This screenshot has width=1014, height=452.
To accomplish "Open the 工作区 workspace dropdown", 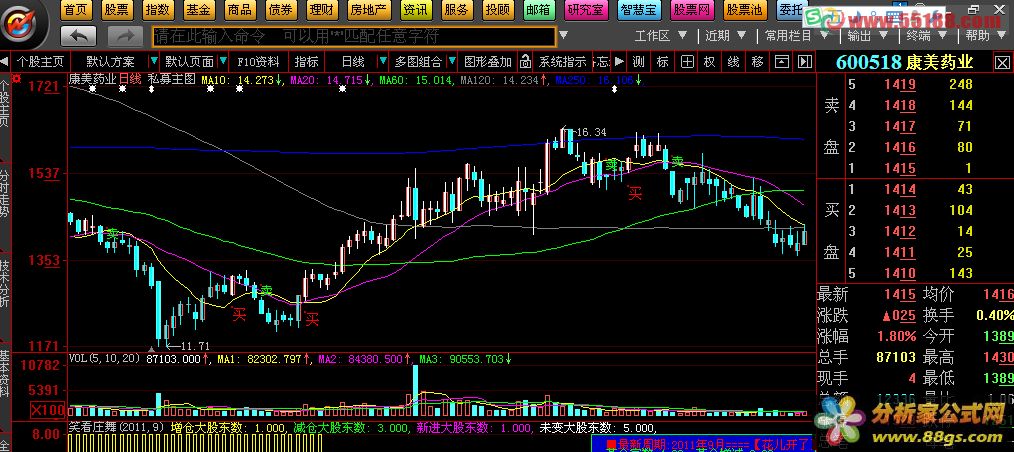I will tap(660, 36).
